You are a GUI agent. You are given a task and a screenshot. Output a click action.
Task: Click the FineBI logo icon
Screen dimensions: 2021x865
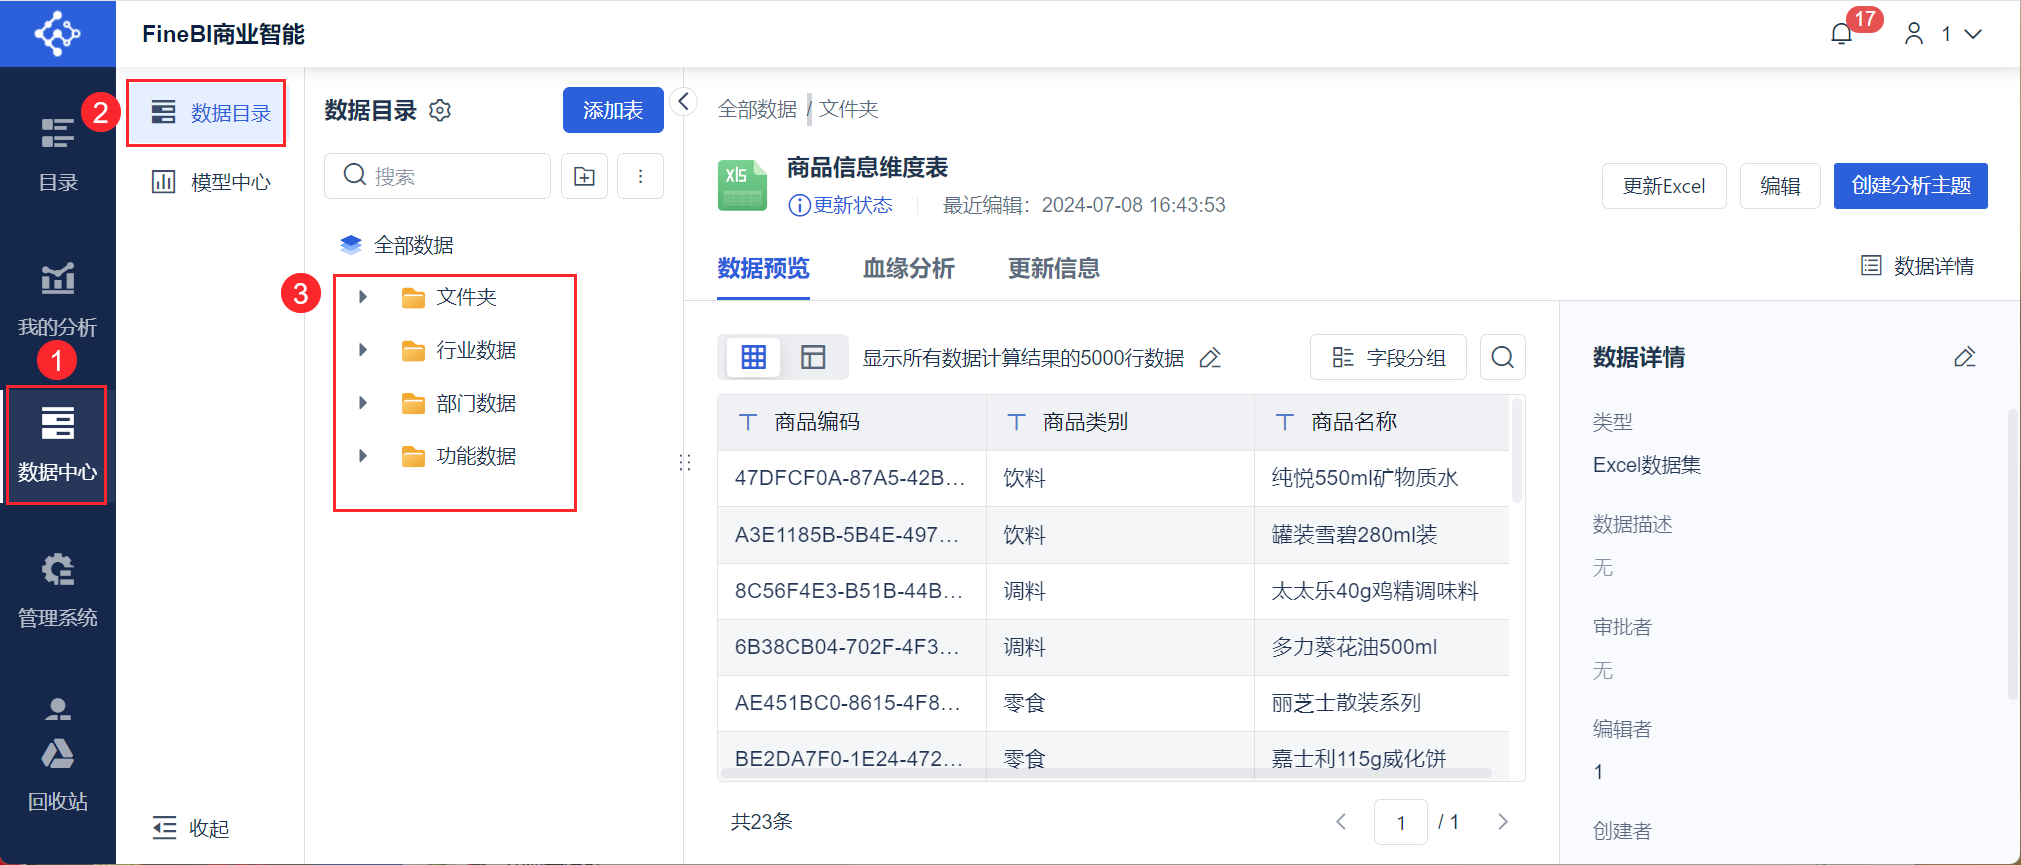click(x=57, y=34)
